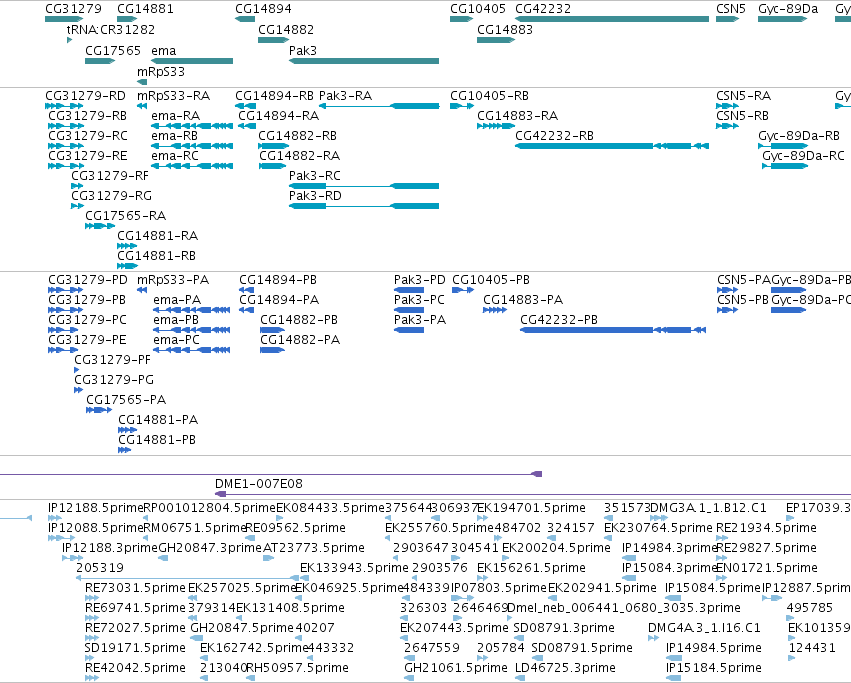851x683 pixels.
Task: Select the CSN5-RB transcript label
Action: [x=742, y=116]
